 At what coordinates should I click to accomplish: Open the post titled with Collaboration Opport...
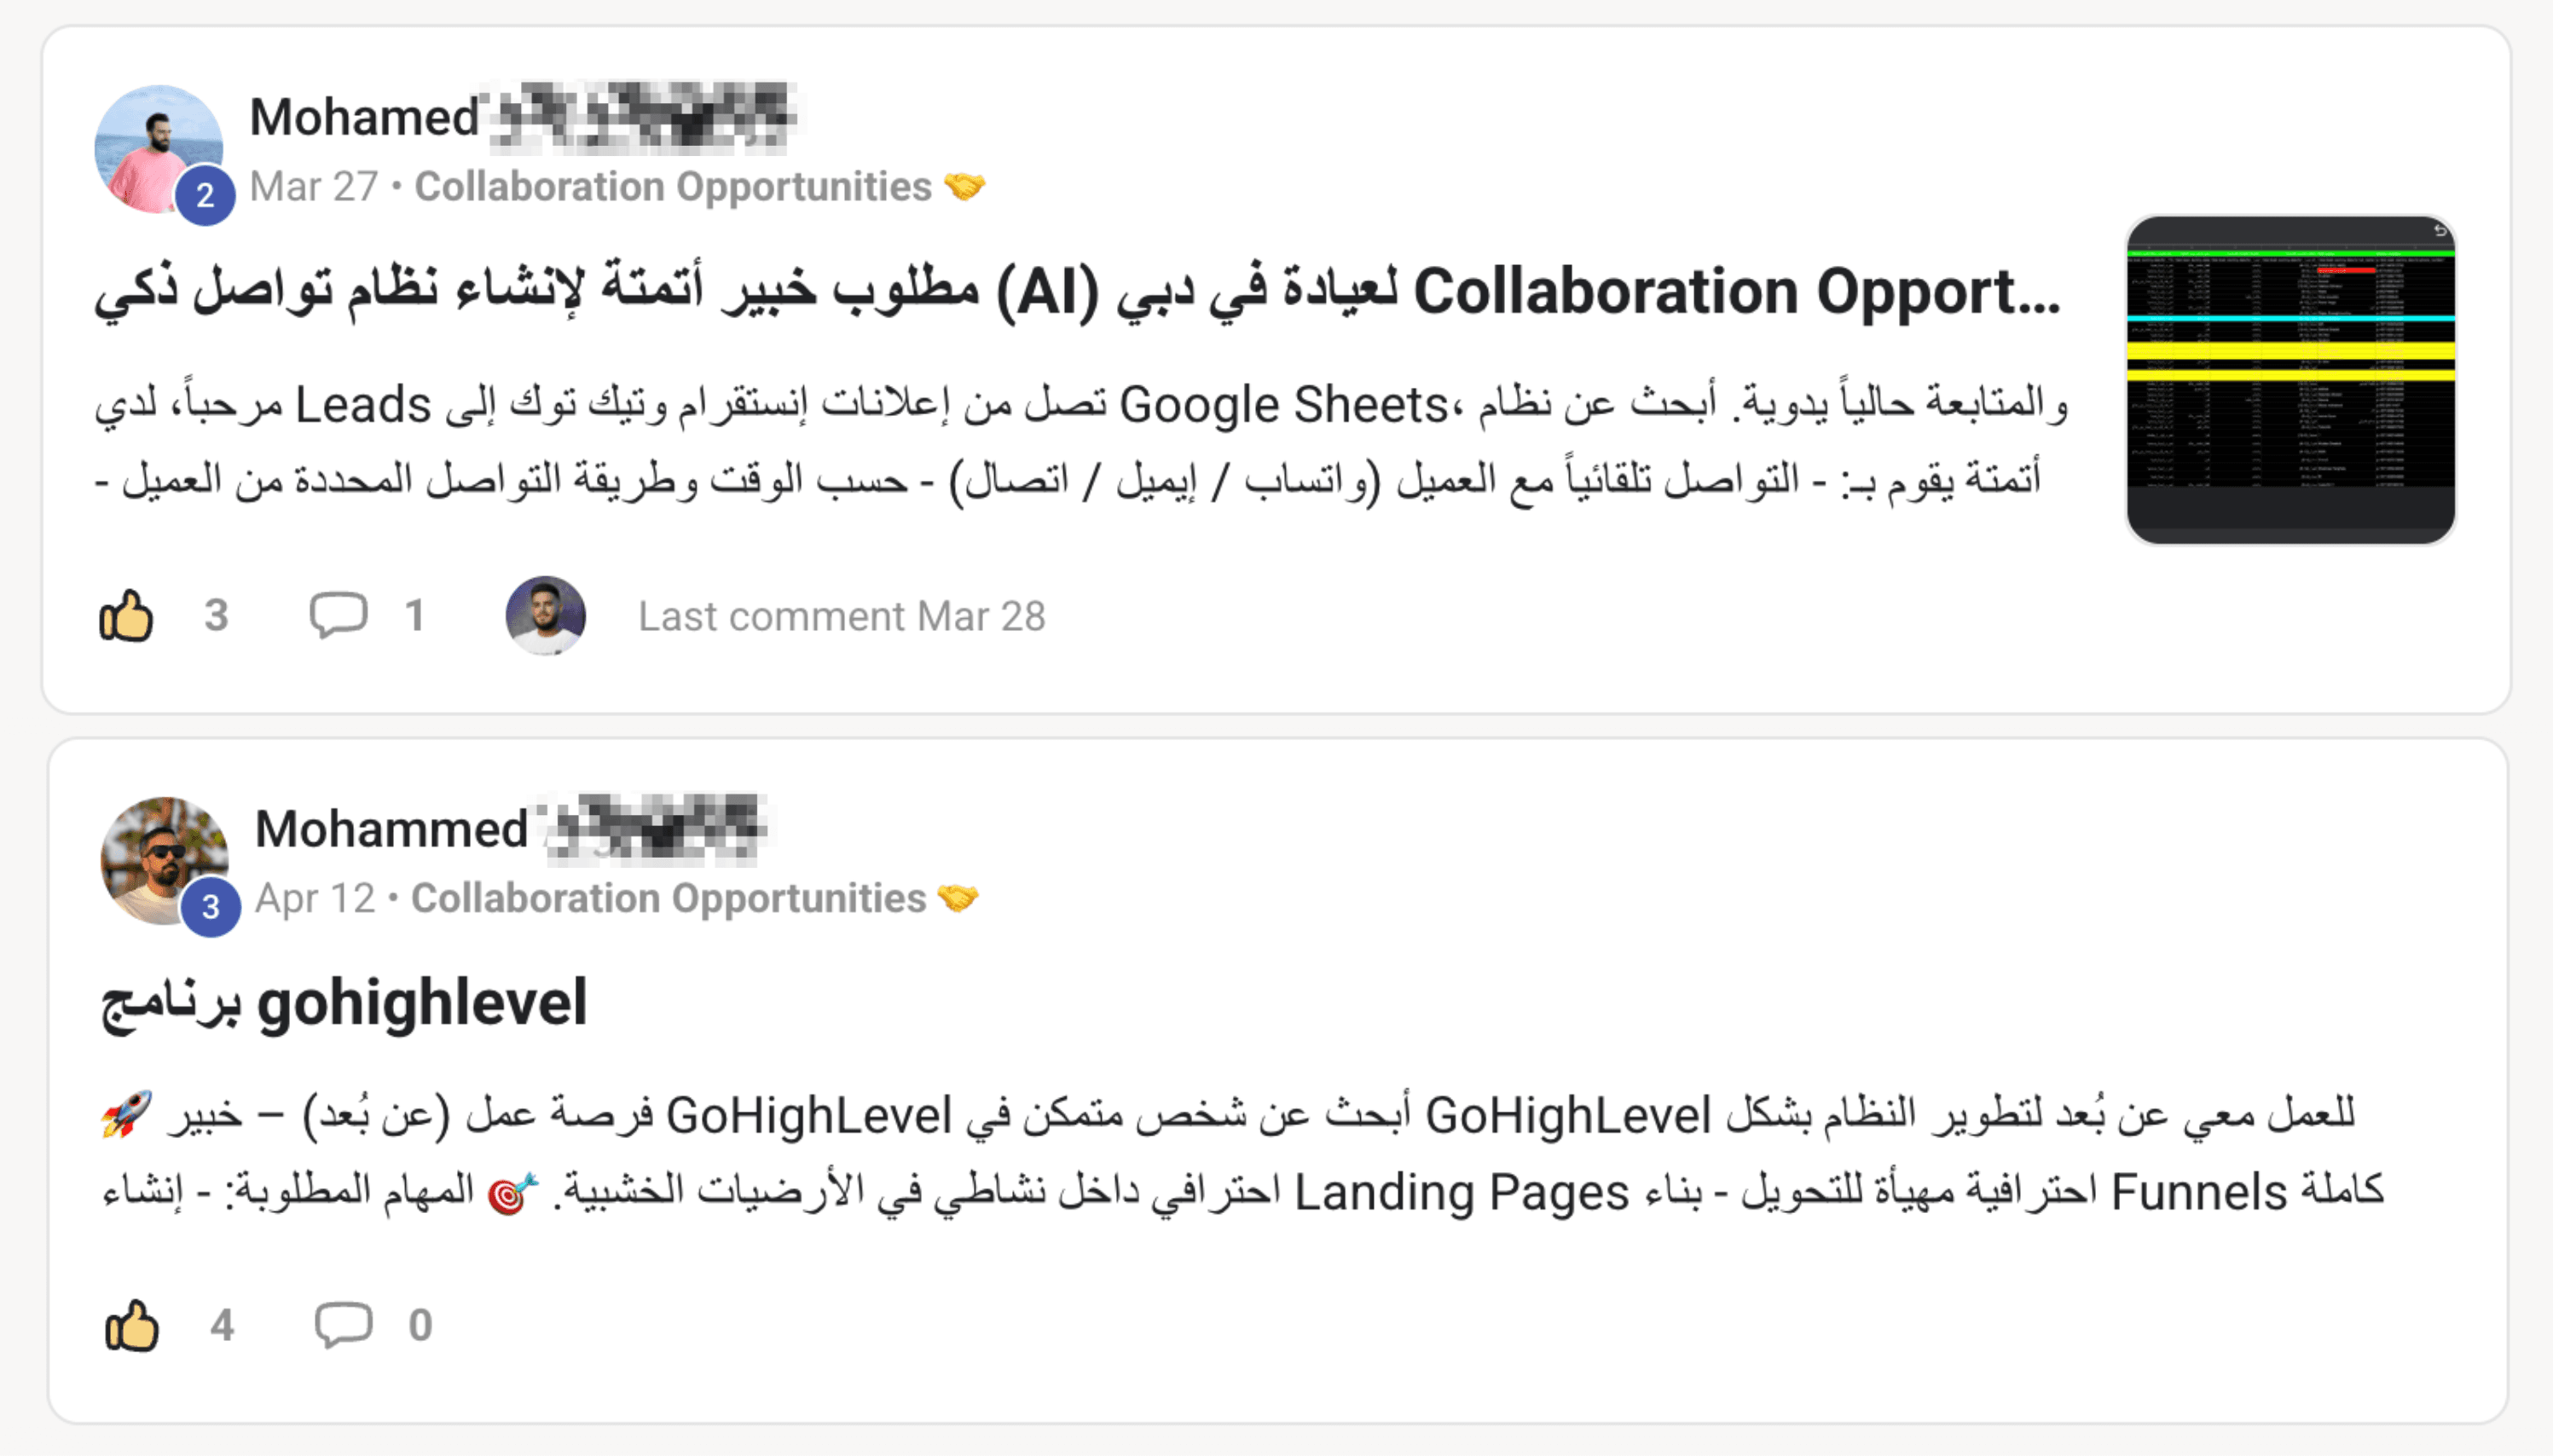coord(1078,291)
